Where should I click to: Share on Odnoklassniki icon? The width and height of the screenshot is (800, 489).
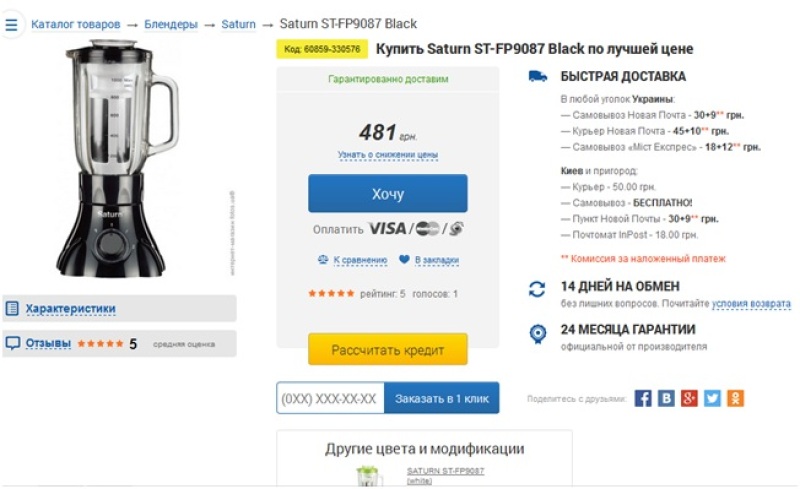(735, 398)
